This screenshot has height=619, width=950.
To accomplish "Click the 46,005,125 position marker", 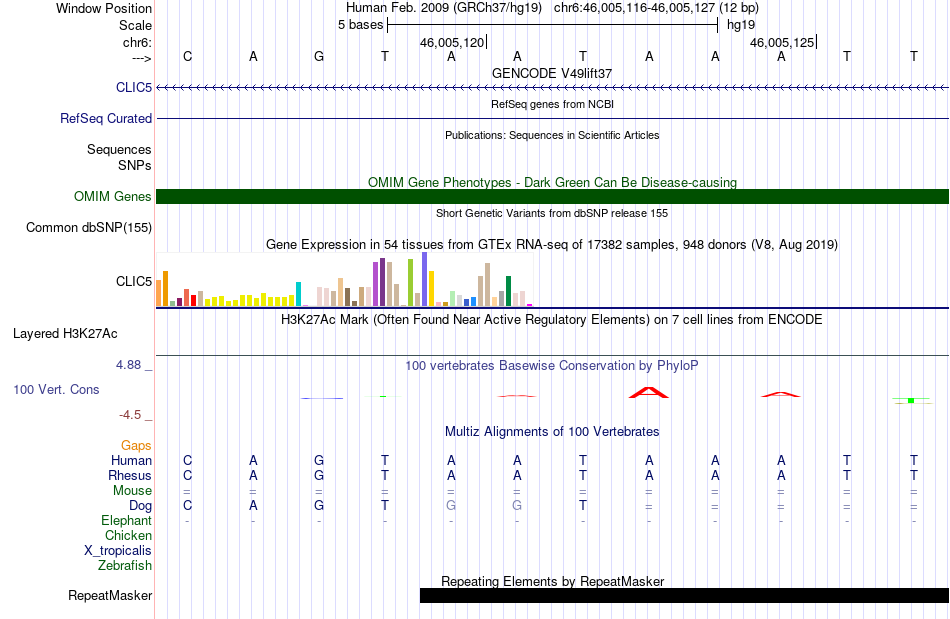I will pos(782,42).
